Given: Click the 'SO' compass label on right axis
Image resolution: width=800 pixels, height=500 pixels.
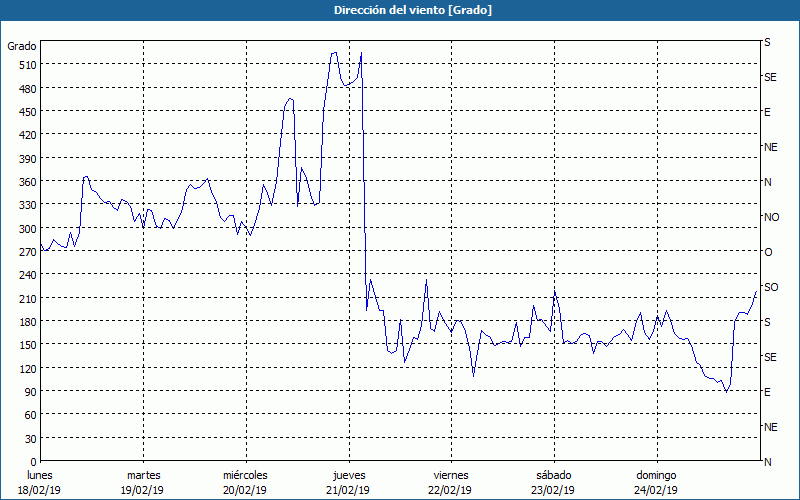Looking at the screenshot, I should pos(771,287).
